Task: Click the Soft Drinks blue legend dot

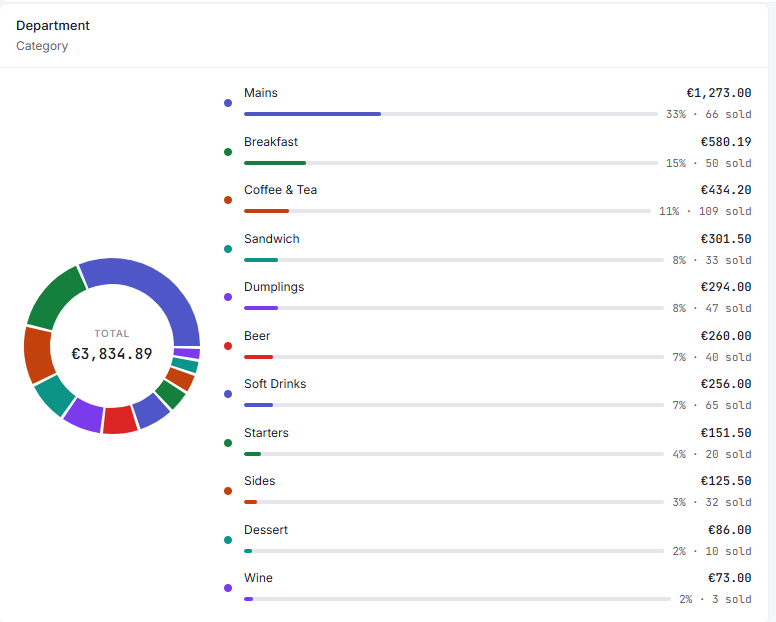Action: coord(228,394)
